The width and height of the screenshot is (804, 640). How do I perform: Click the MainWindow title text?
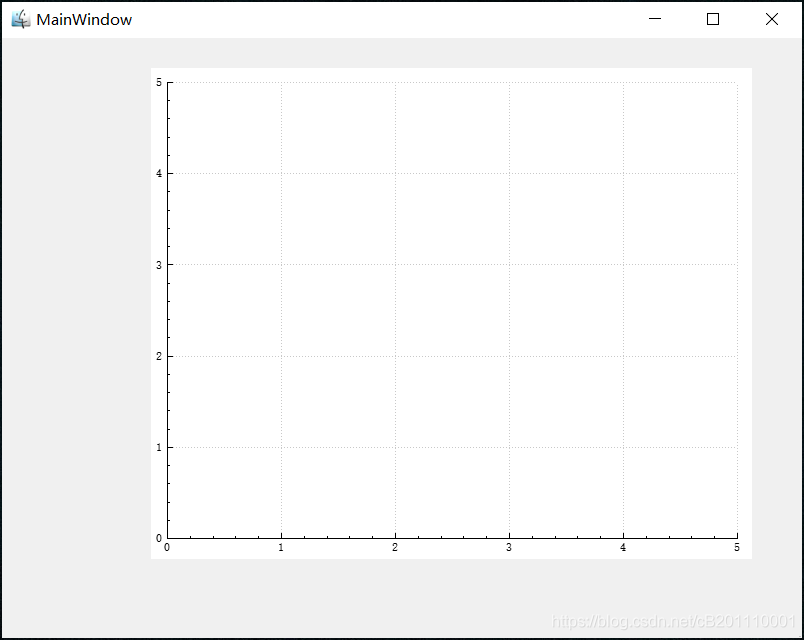click(x=82, y=19)
